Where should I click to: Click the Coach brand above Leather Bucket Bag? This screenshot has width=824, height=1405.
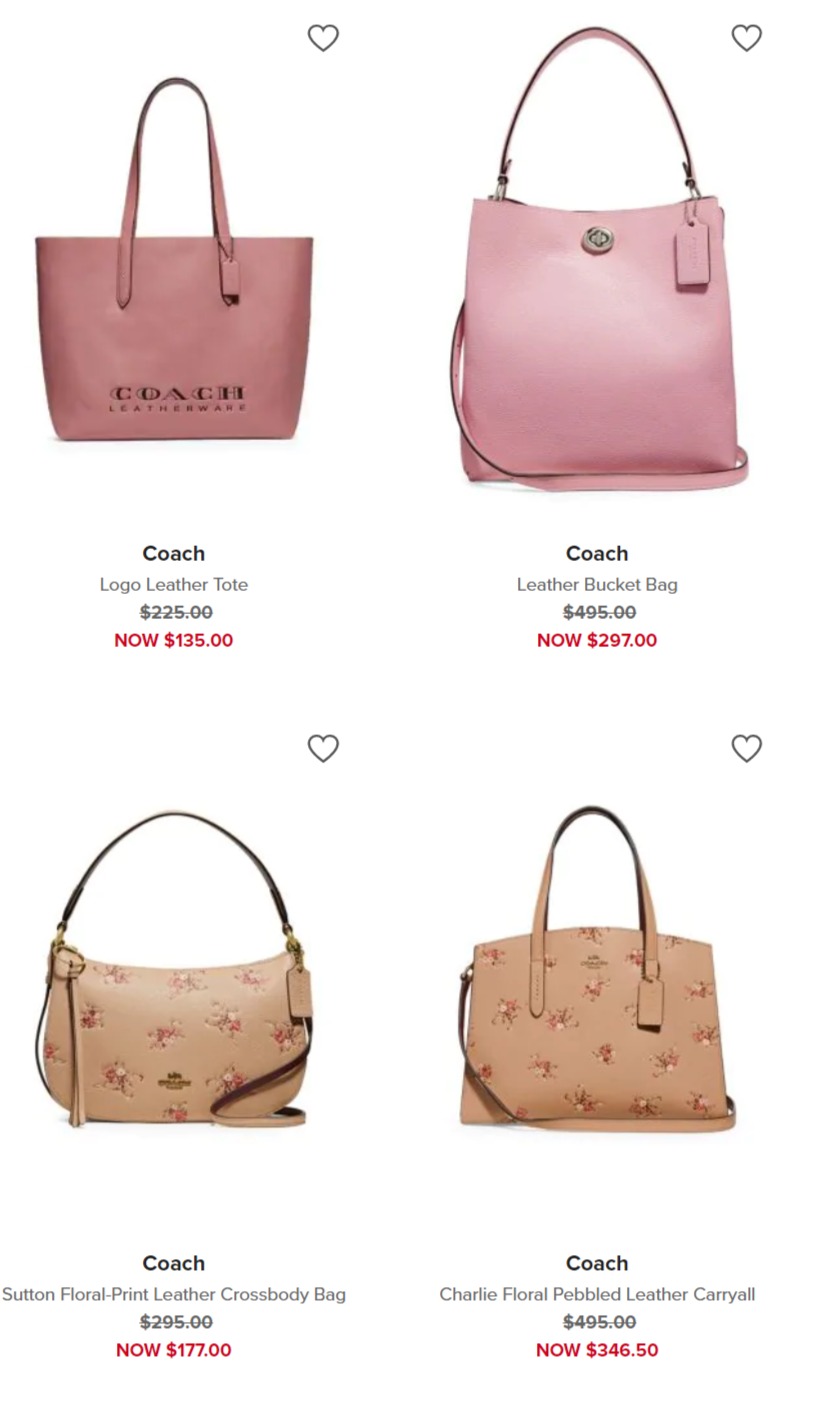[x=597, y=553]
